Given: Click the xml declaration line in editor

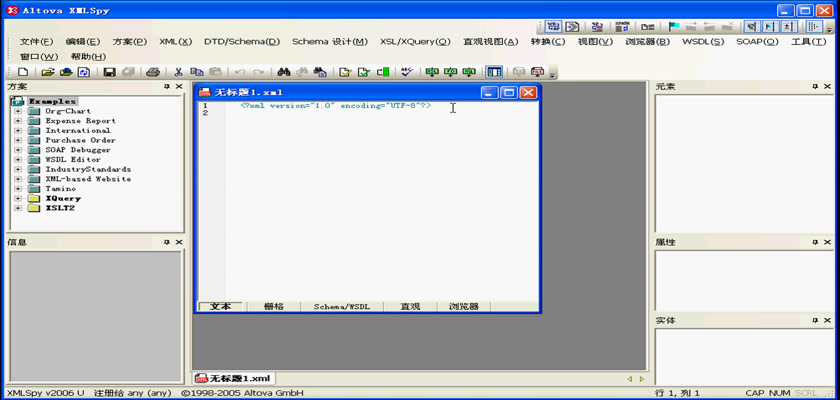Looking at the screenshot, I should click(x=336, y=106).
